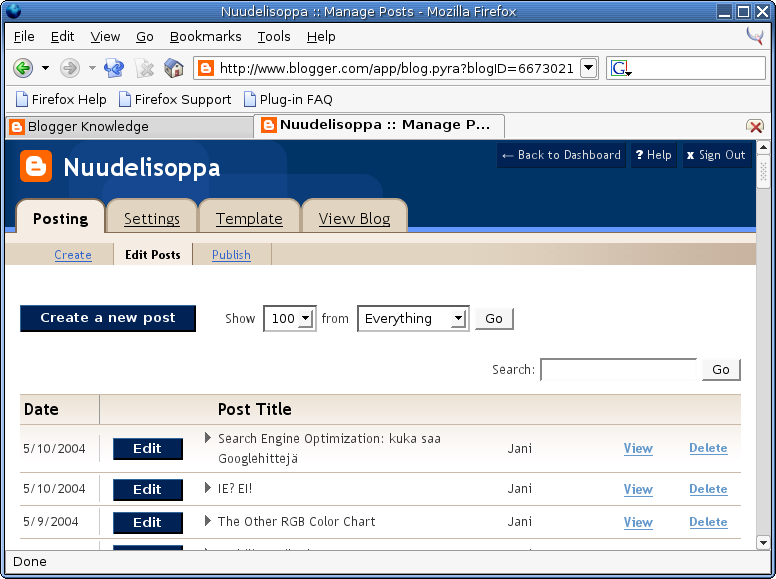
Task: Open the Firefox Help bookmark
Action: point(61,99)
